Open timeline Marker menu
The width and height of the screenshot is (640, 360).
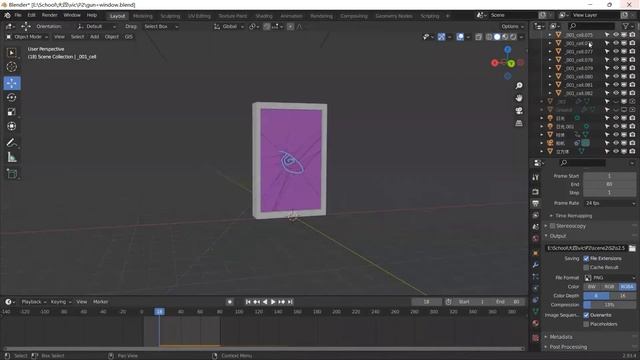pyautogui.click(x=100, y=302)
